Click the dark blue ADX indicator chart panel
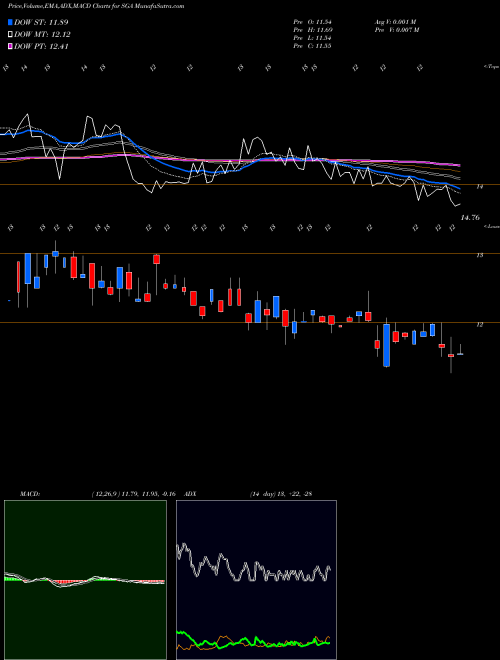The height and width of the screenshot is (660, 500). [x=256, y=580]
